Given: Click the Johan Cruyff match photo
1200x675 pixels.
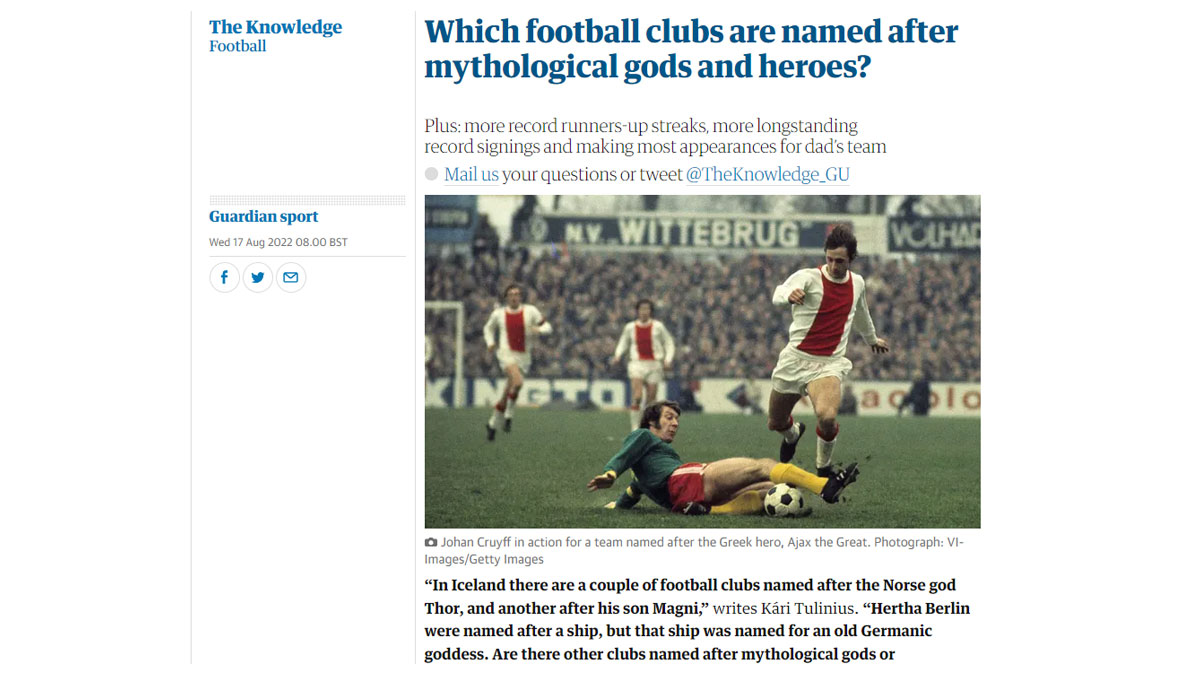Looking at the screenshot, I should (x=702, y=361).
